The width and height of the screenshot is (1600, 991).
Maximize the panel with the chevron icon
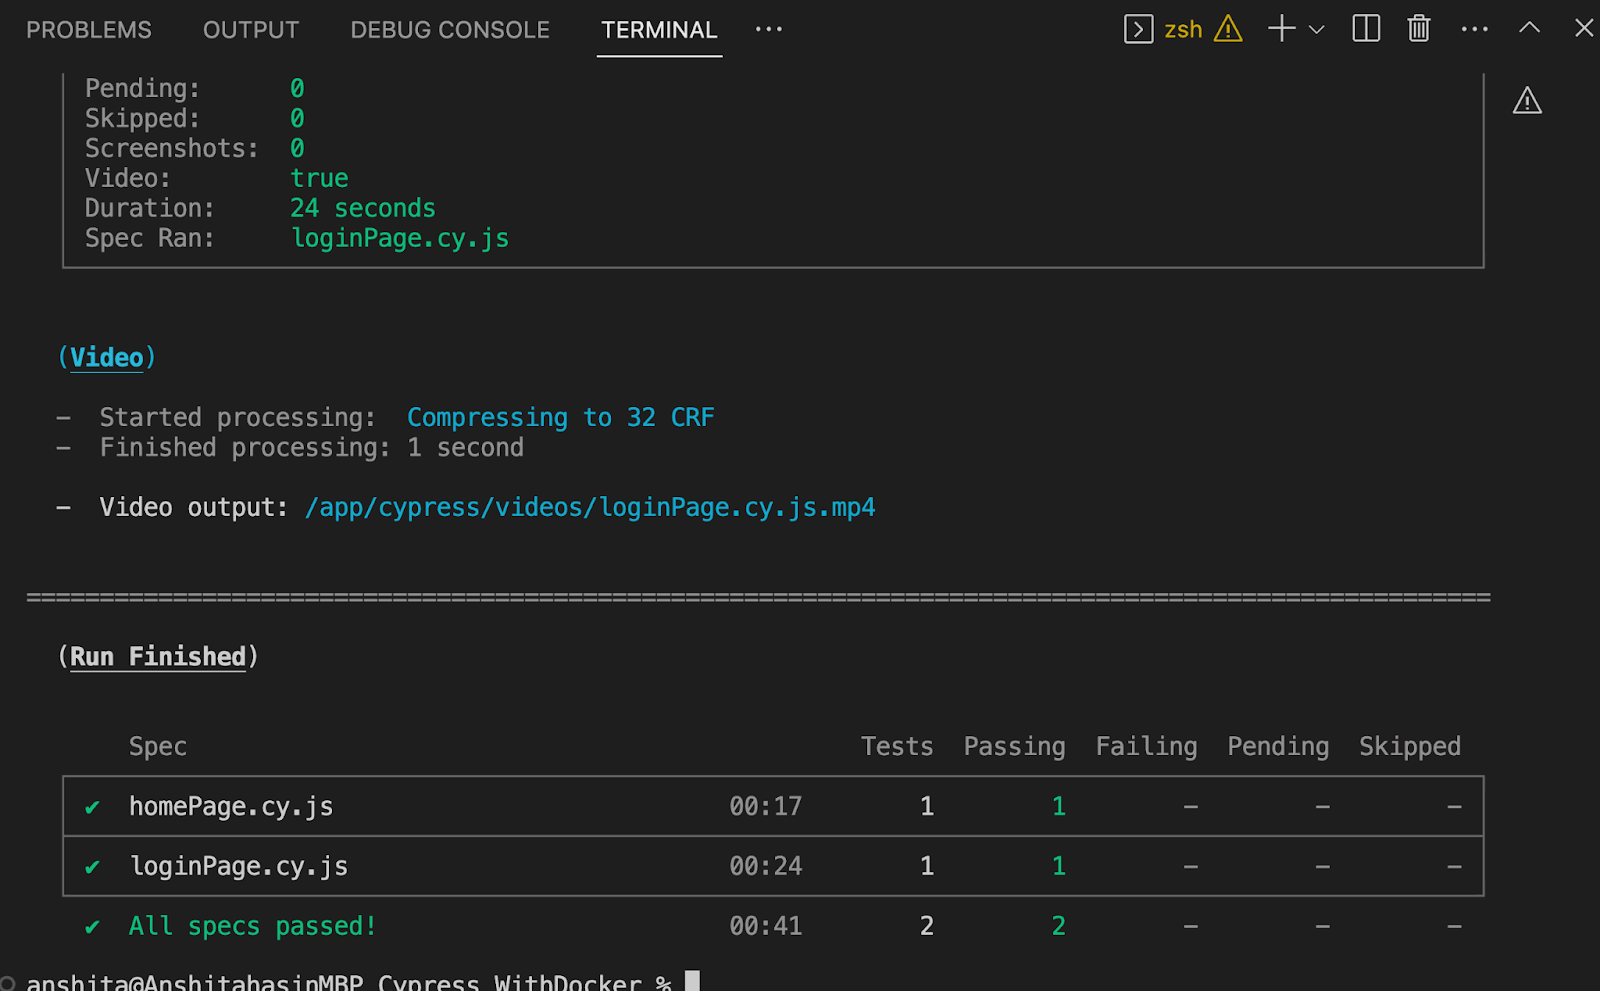coord(1529,29)
